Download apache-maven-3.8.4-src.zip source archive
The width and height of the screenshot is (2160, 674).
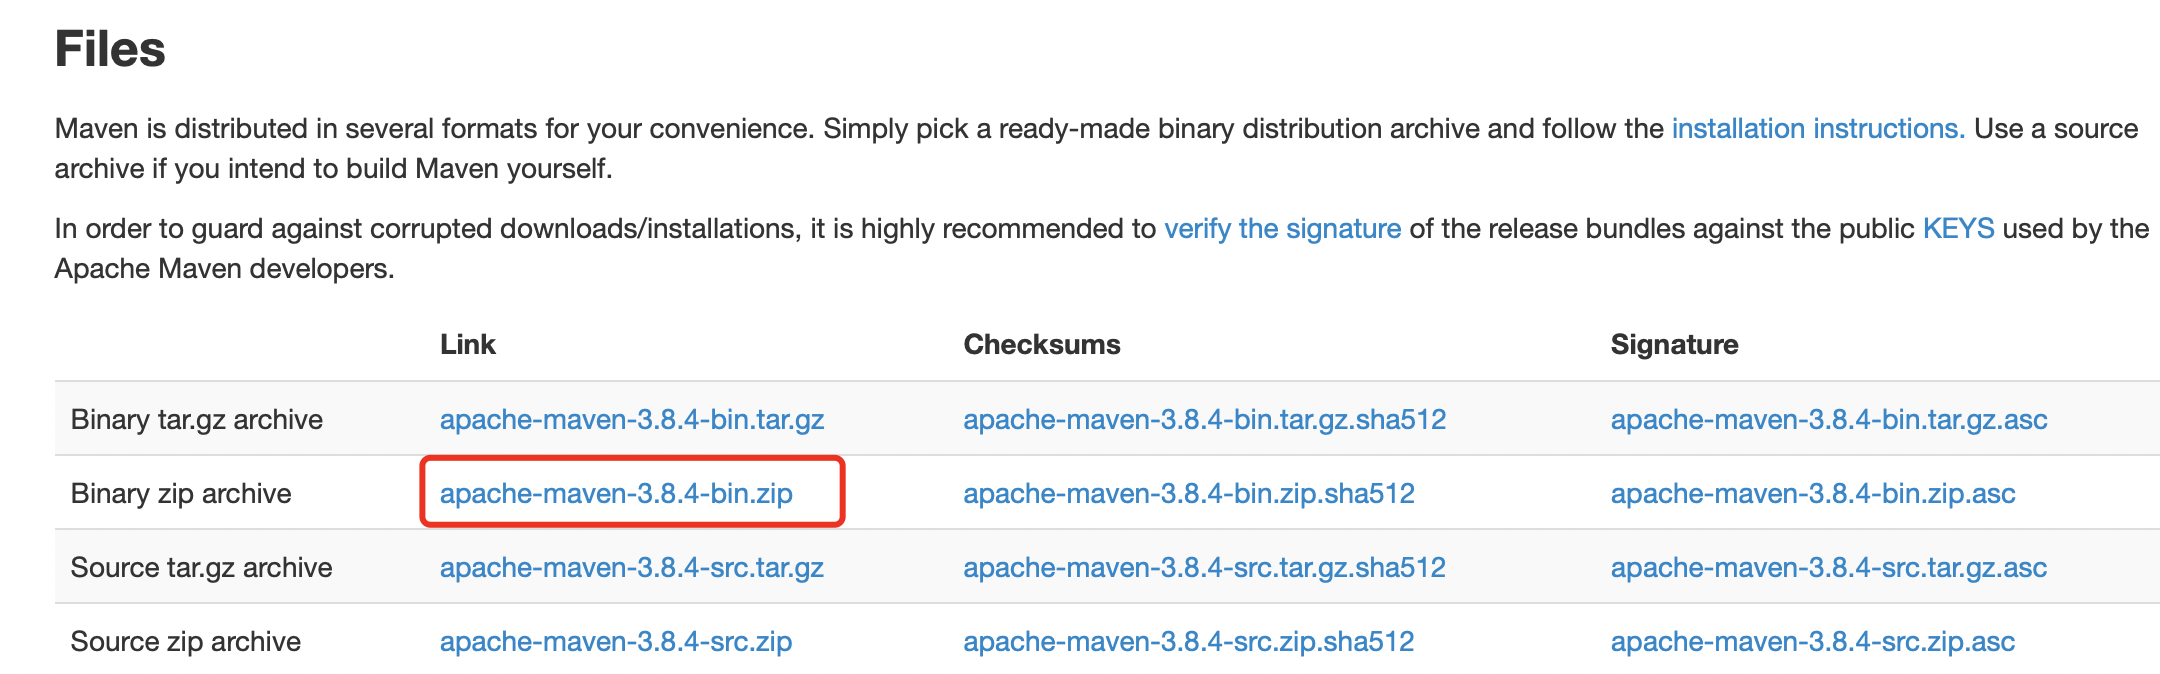[x=616, y=642]
